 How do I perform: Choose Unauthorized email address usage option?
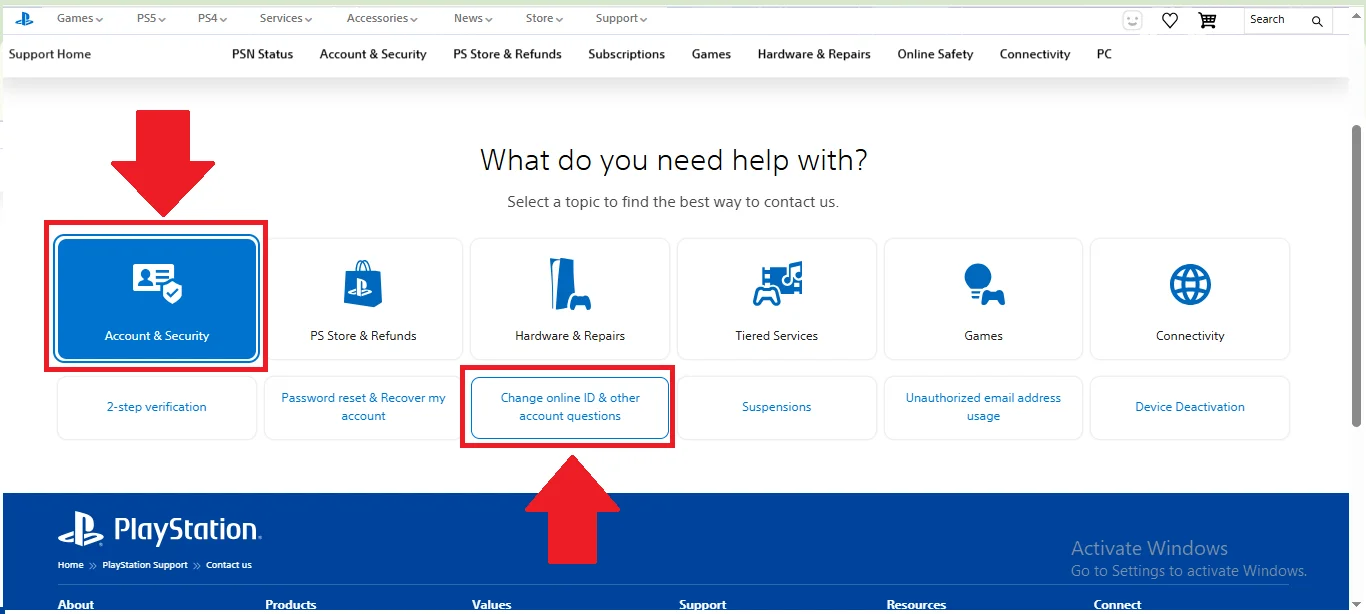(983, 407)
